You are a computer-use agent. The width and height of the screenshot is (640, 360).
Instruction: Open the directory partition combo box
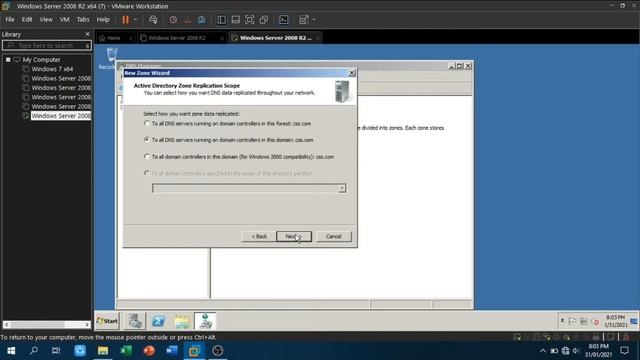[249, 188]
